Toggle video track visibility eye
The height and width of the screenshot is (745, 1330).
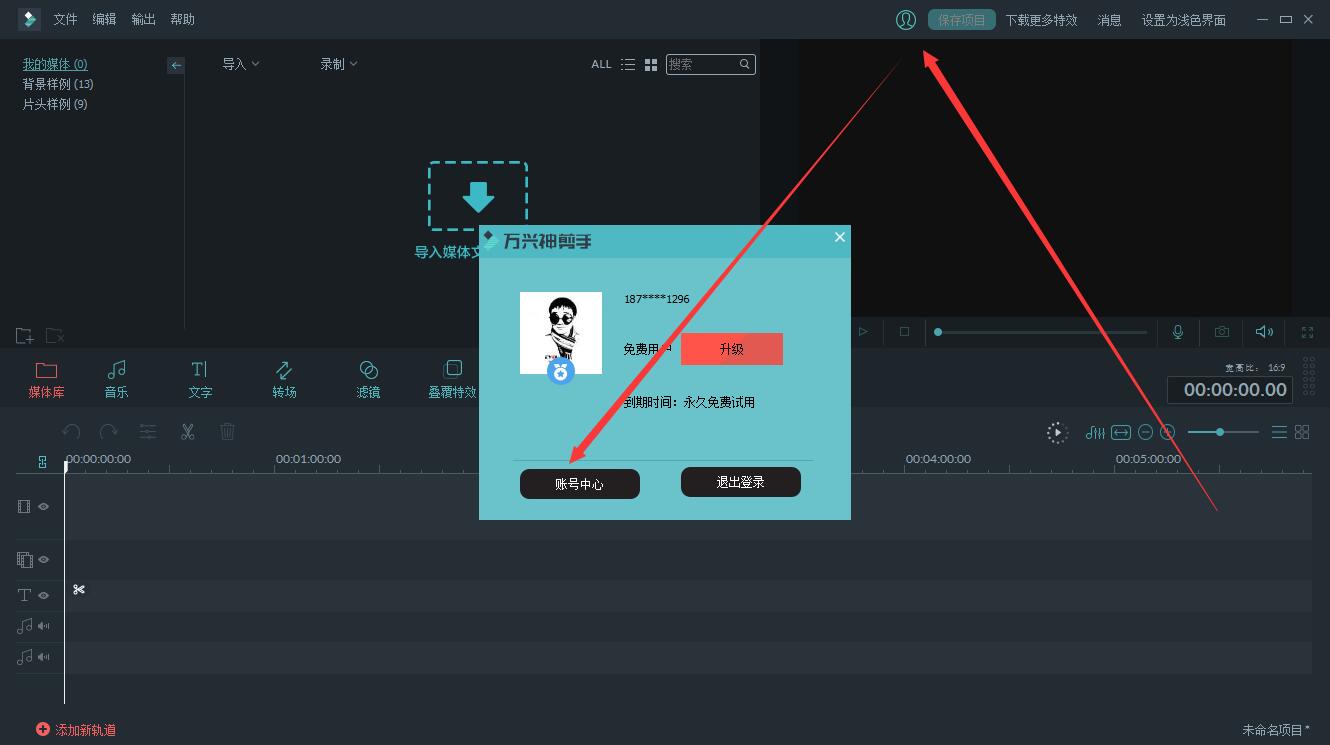tap(43, 507)
